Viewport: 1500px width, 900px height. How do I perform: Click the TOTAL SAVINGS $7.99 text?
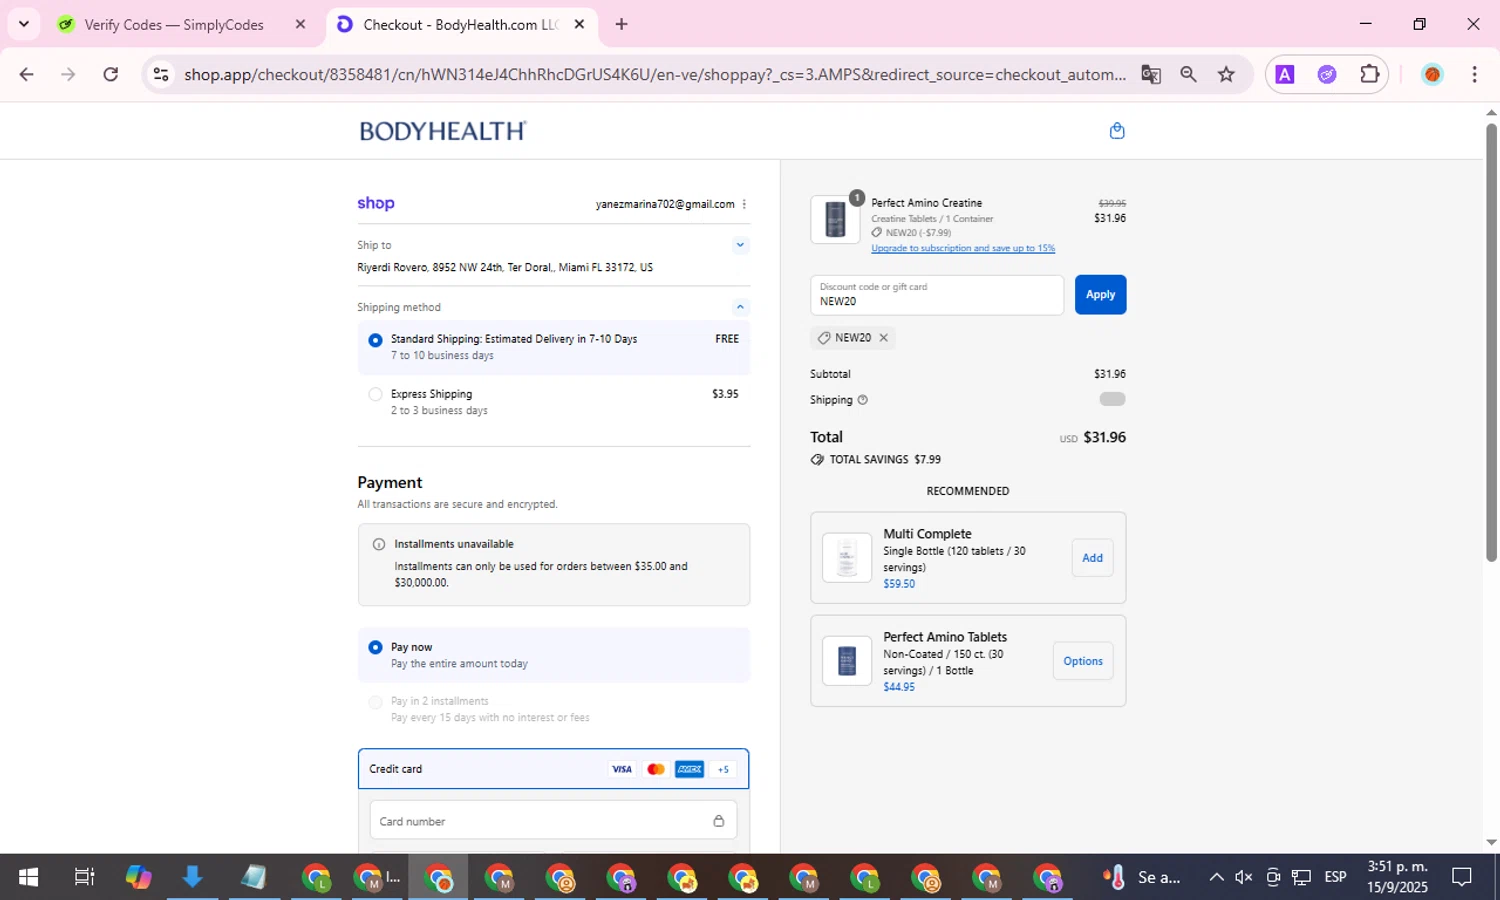pyautogui.click(x=885, y=460)
